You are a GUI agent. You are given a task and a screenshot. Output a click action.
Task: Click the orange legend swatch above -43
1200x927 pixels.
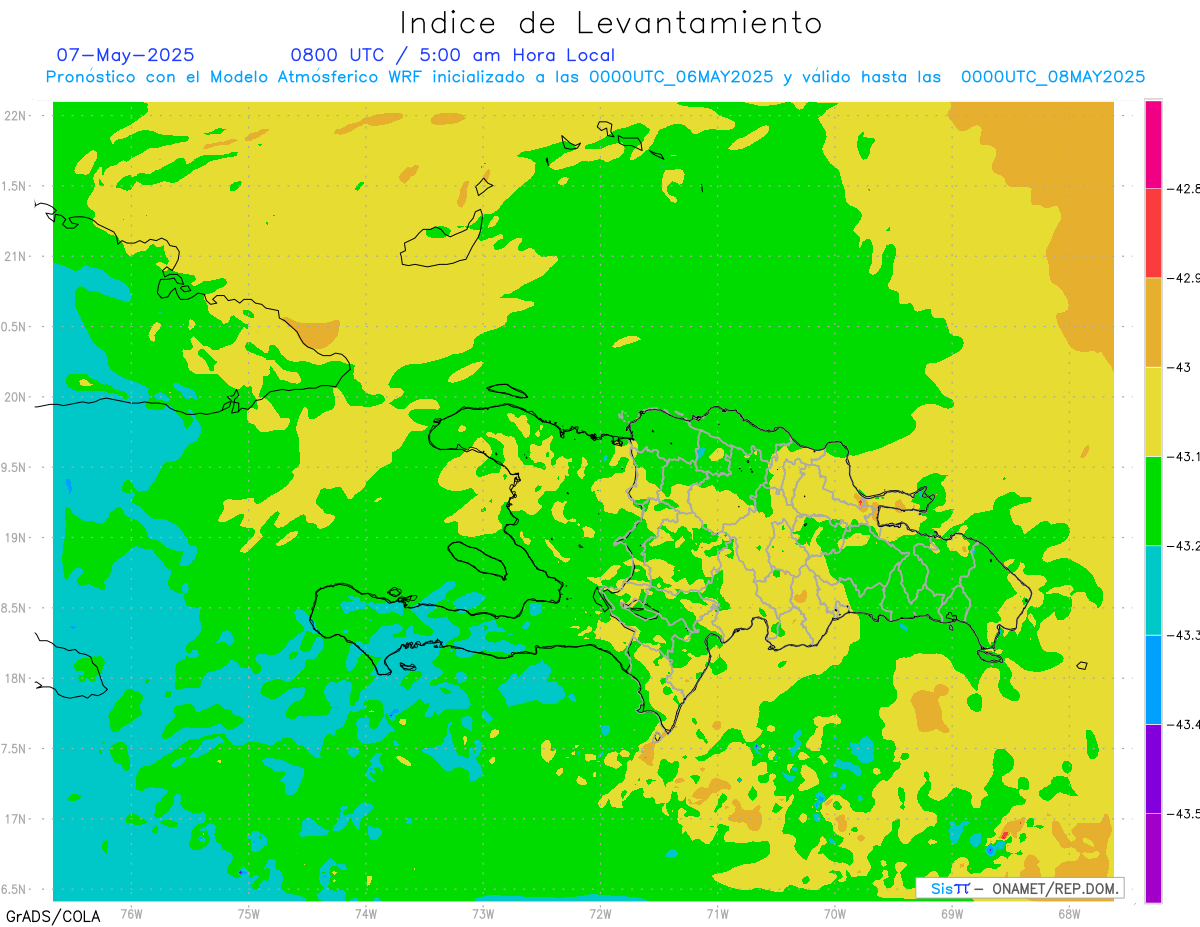pyautogui.click(x=1153, y=322)
